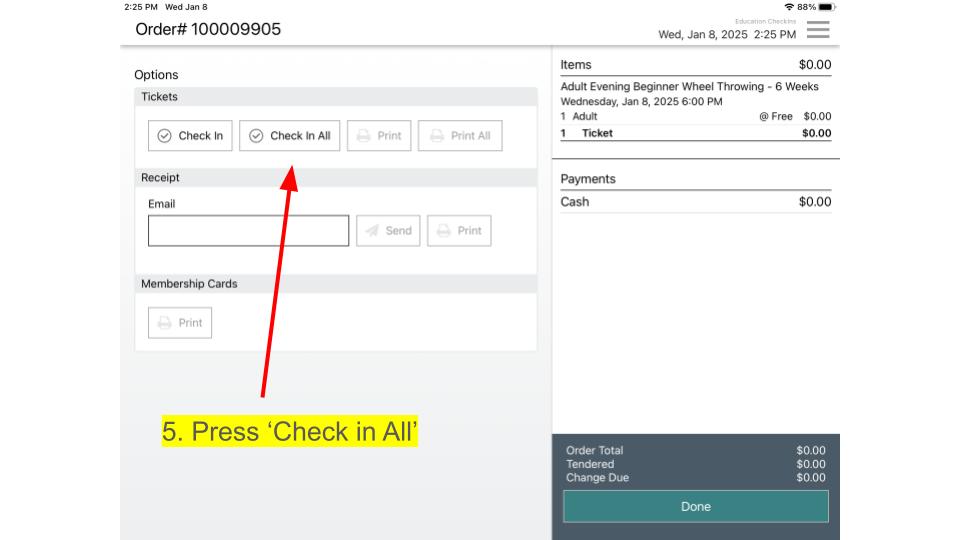Image resolution: width=960 pixels, height=540 pixels.
Task: Click the paper plane icon in Send
Action: pyautogui.click(x=372, y=231)
